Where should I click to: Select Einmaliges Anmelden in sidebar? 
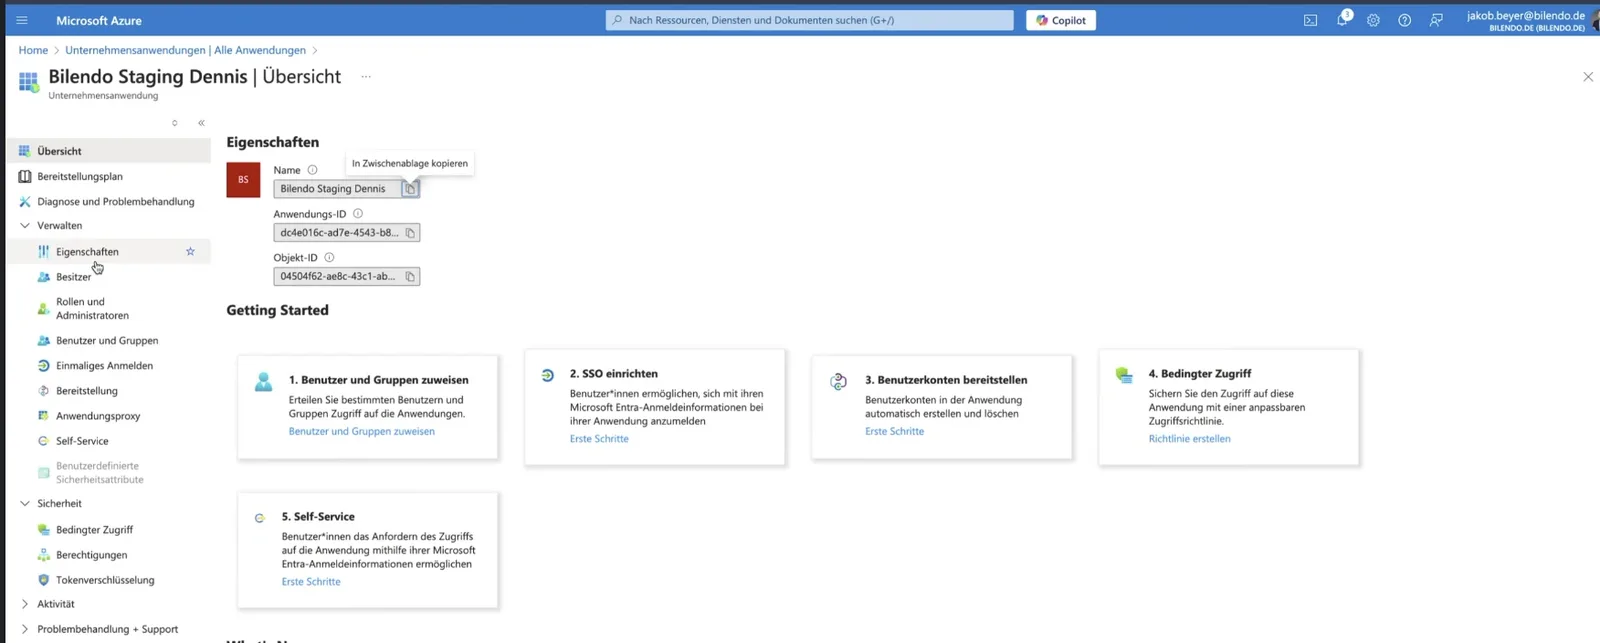coord(104,366)
